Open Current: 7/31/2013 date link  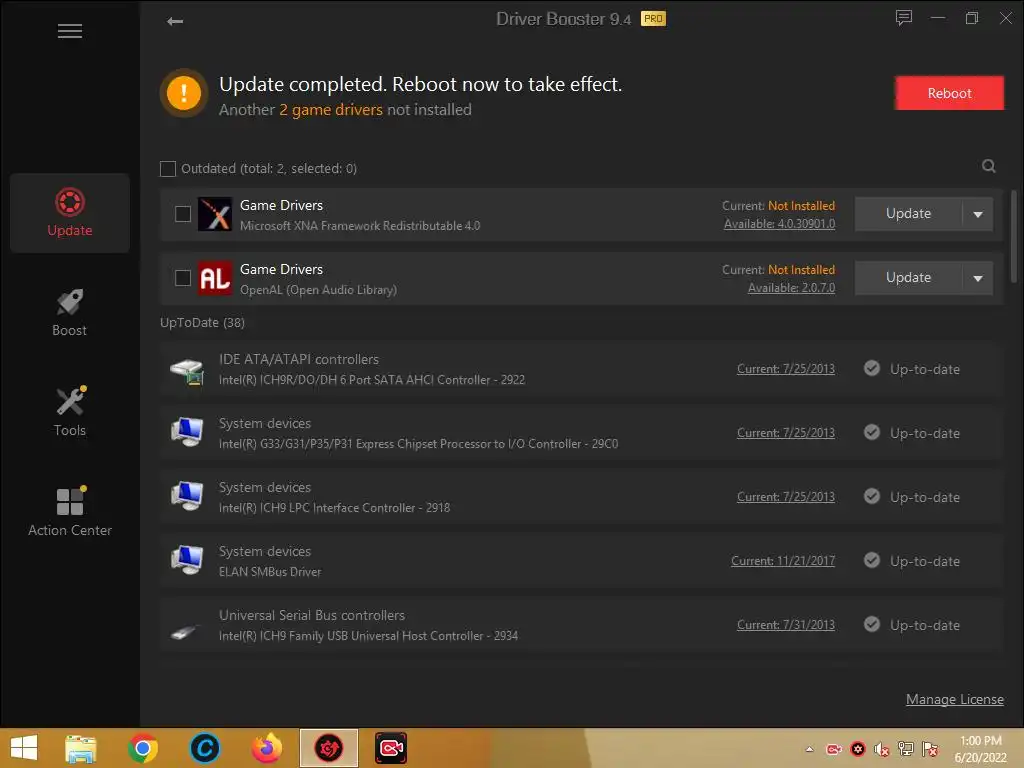tap(786, 625)
